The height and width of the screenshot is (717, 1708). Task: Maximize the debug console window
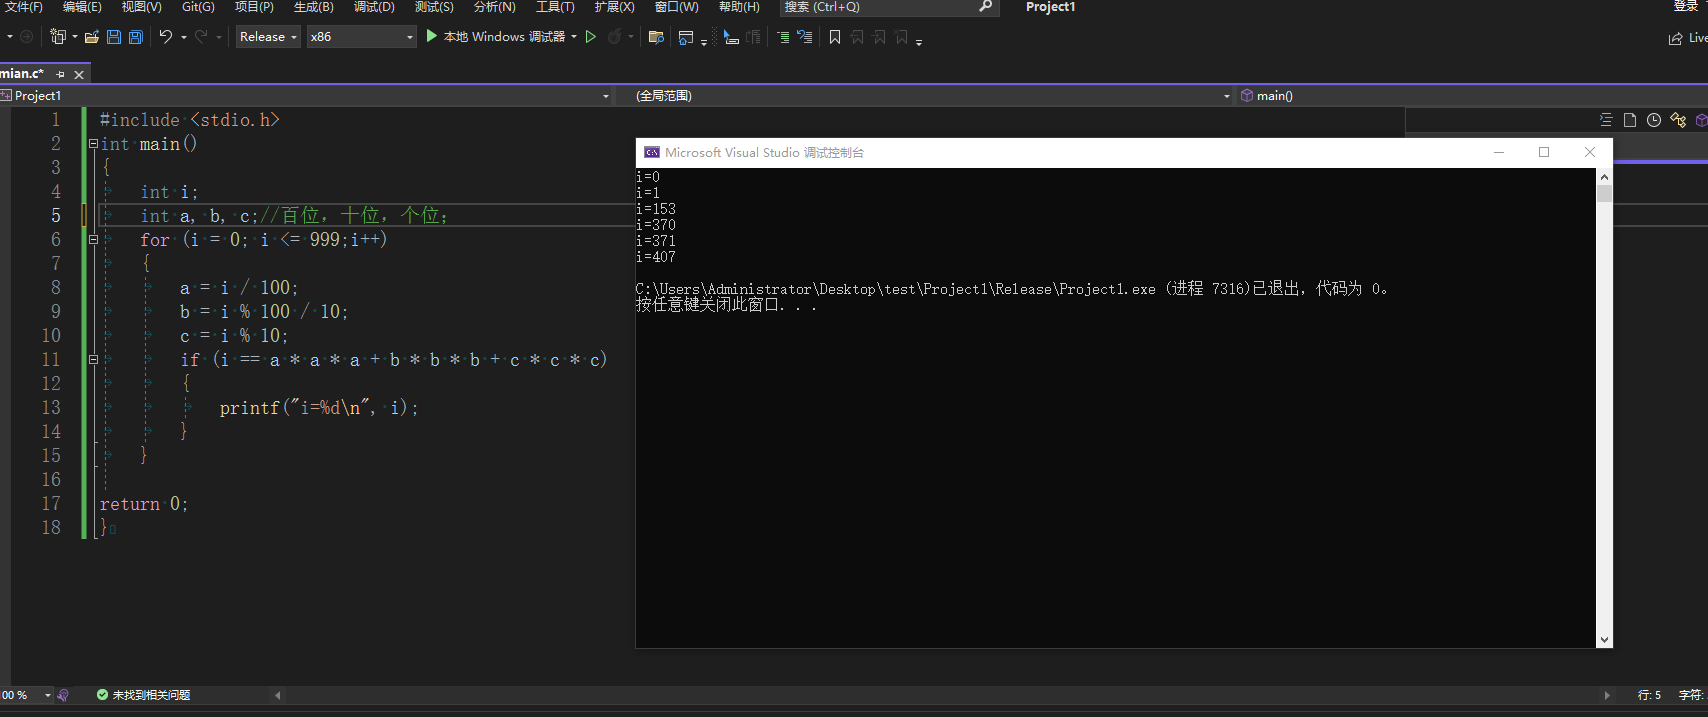tap(1544, 152)
